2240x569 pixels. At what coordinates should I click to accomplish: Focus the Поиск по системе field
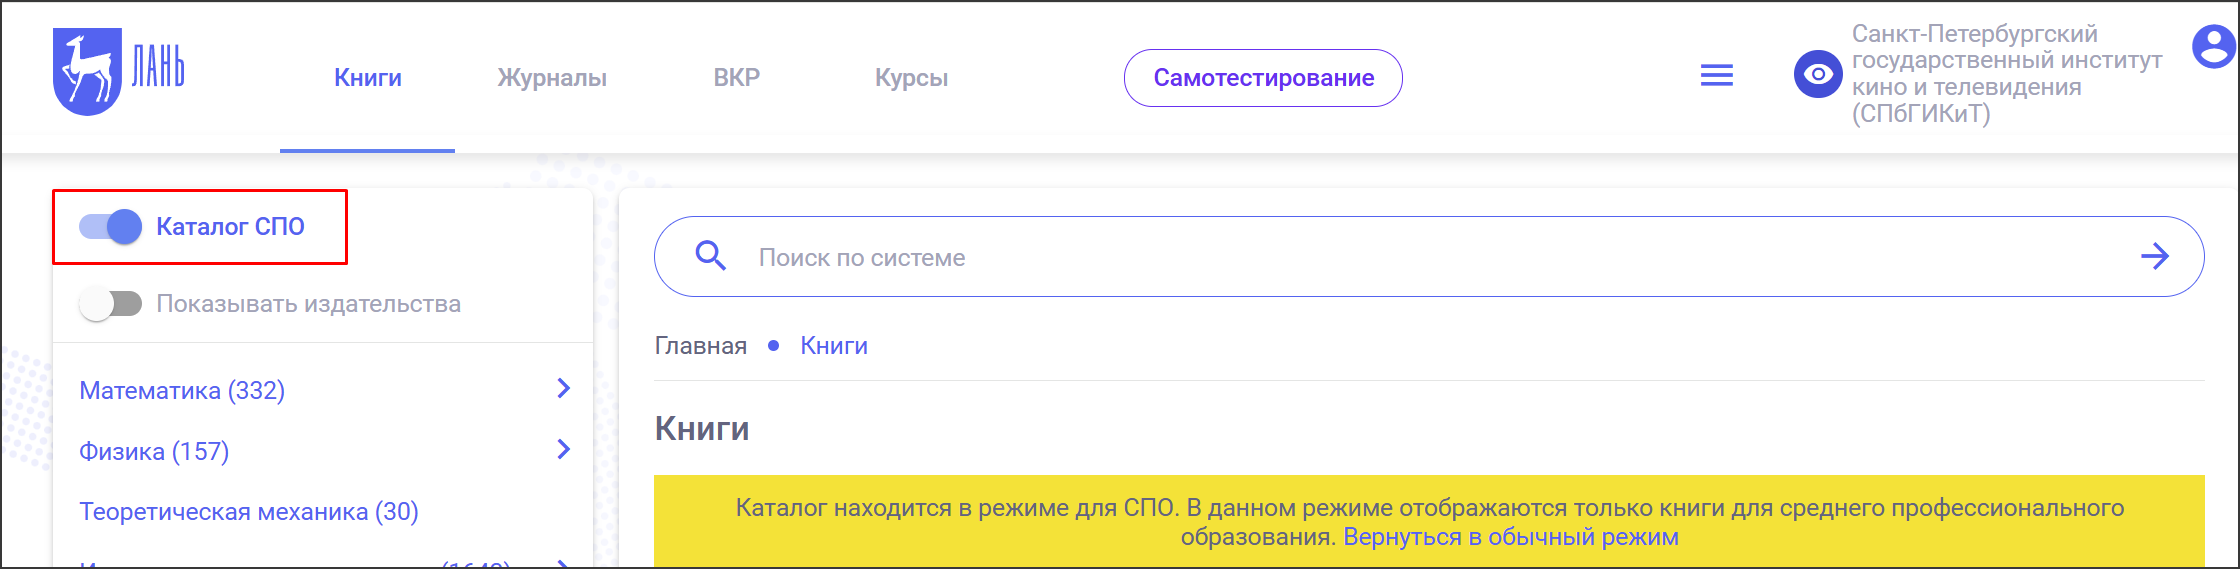tap(1429, 257)
